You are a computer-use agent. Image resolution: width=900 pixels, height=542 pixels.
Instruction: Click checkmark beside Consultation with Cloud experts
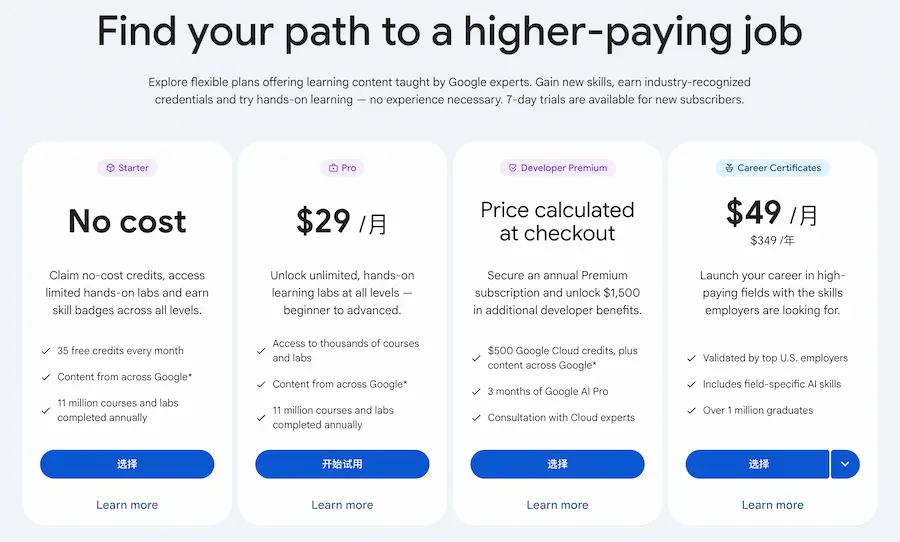tap(477, 418)
